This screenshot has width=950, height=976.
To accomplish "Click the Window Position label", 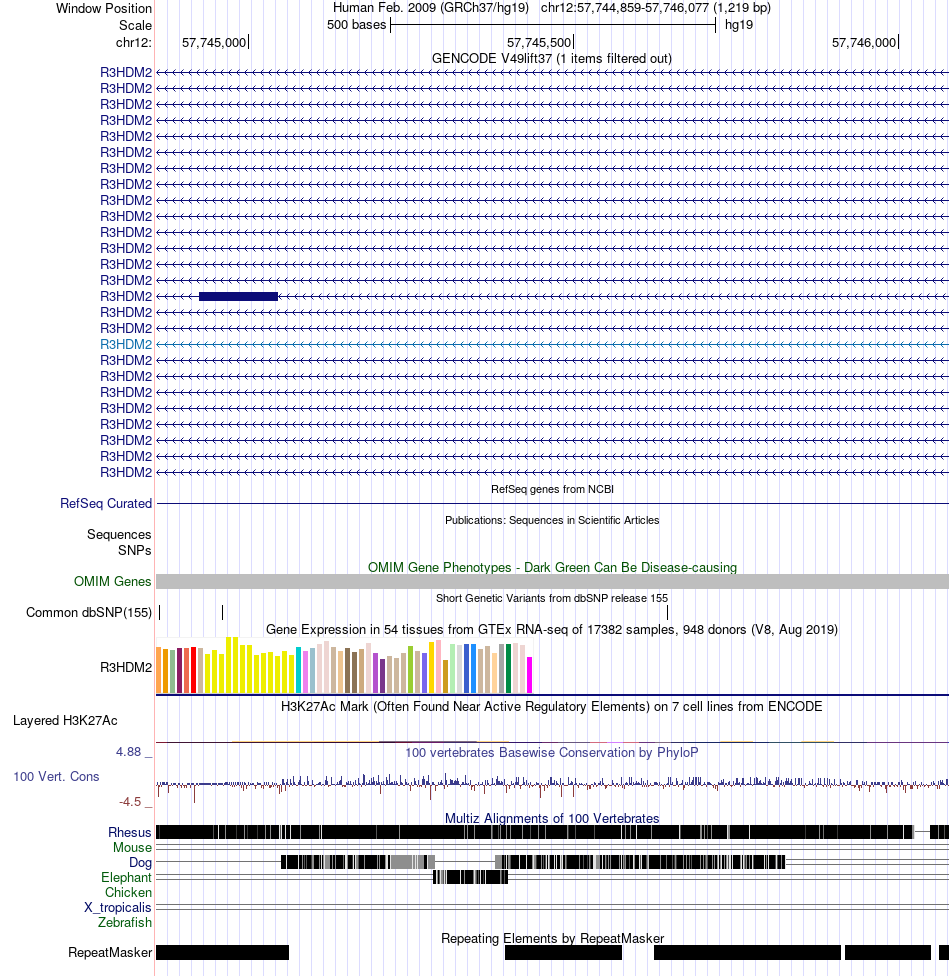I will point(103,9).
